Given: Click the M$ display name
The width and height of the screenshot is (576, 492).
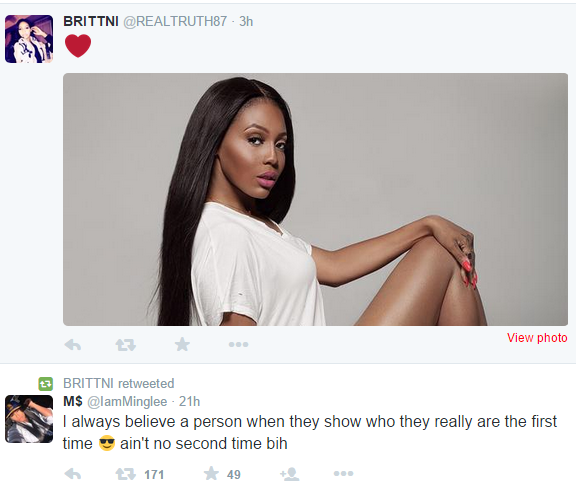Looking at the screenshot, I should click(73, 401).
